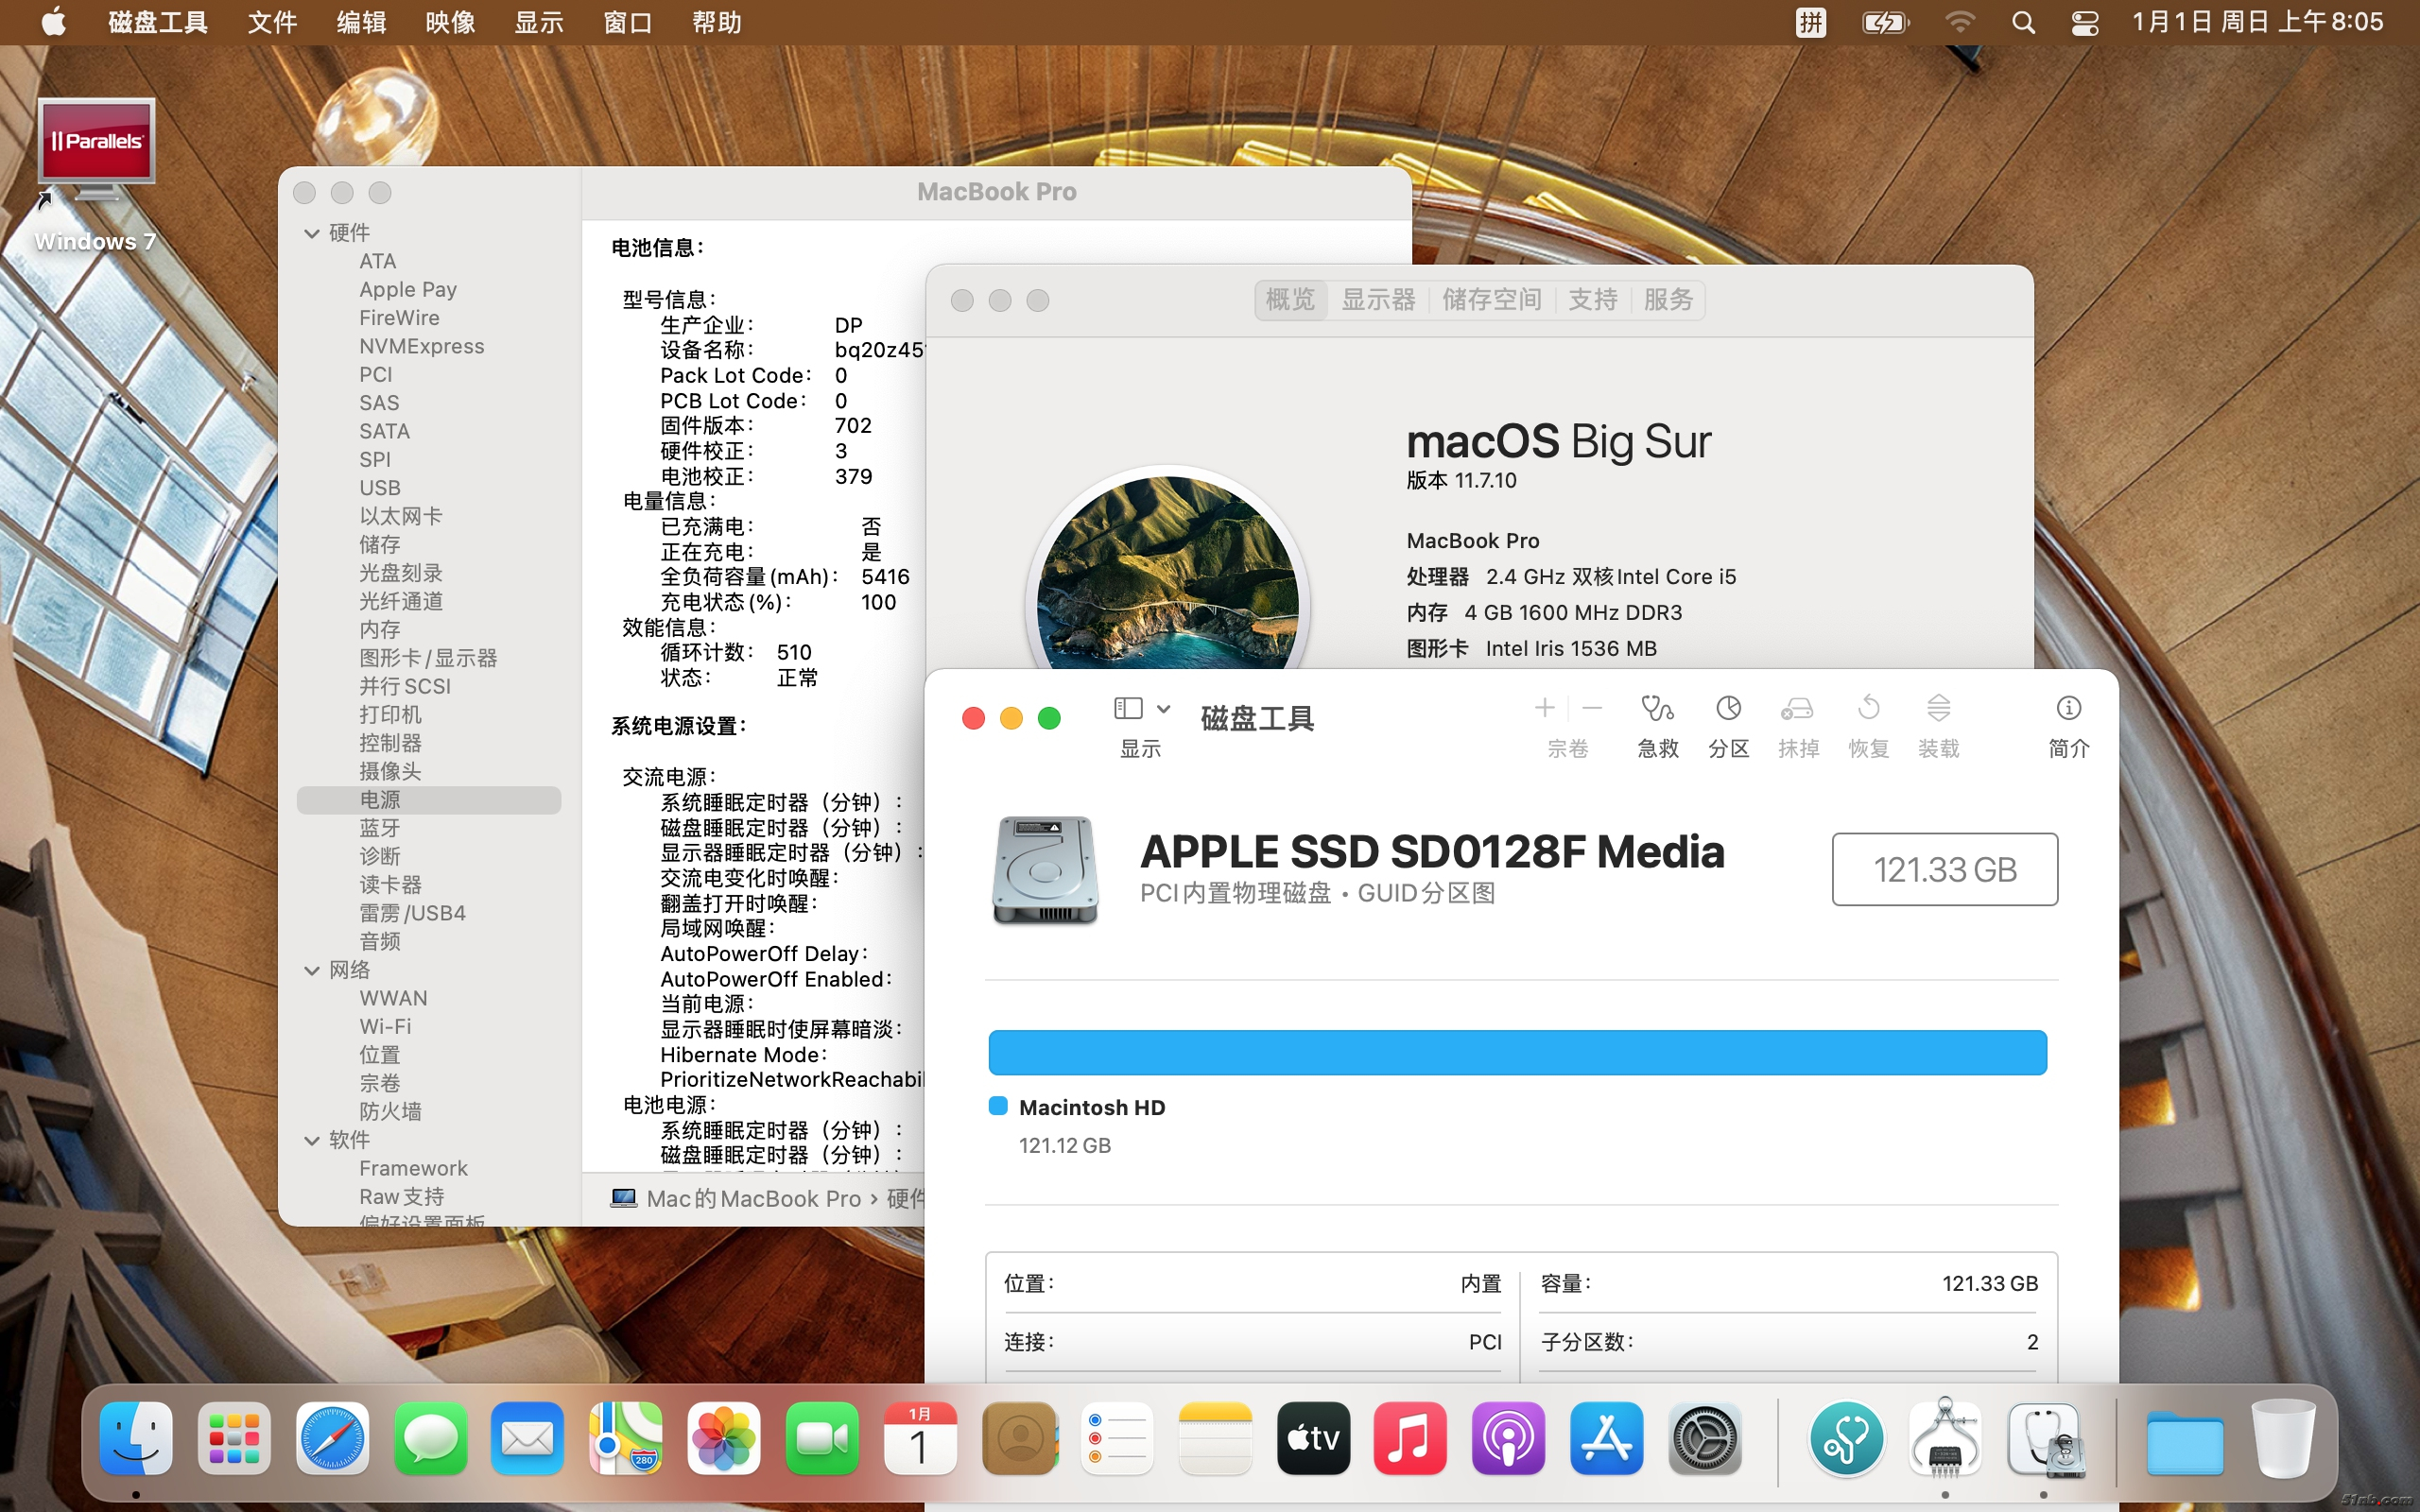Click the Restore (恢复) toolbar icon
The height and width of the screenshot is (1512, 2420).
(1868, 709)
